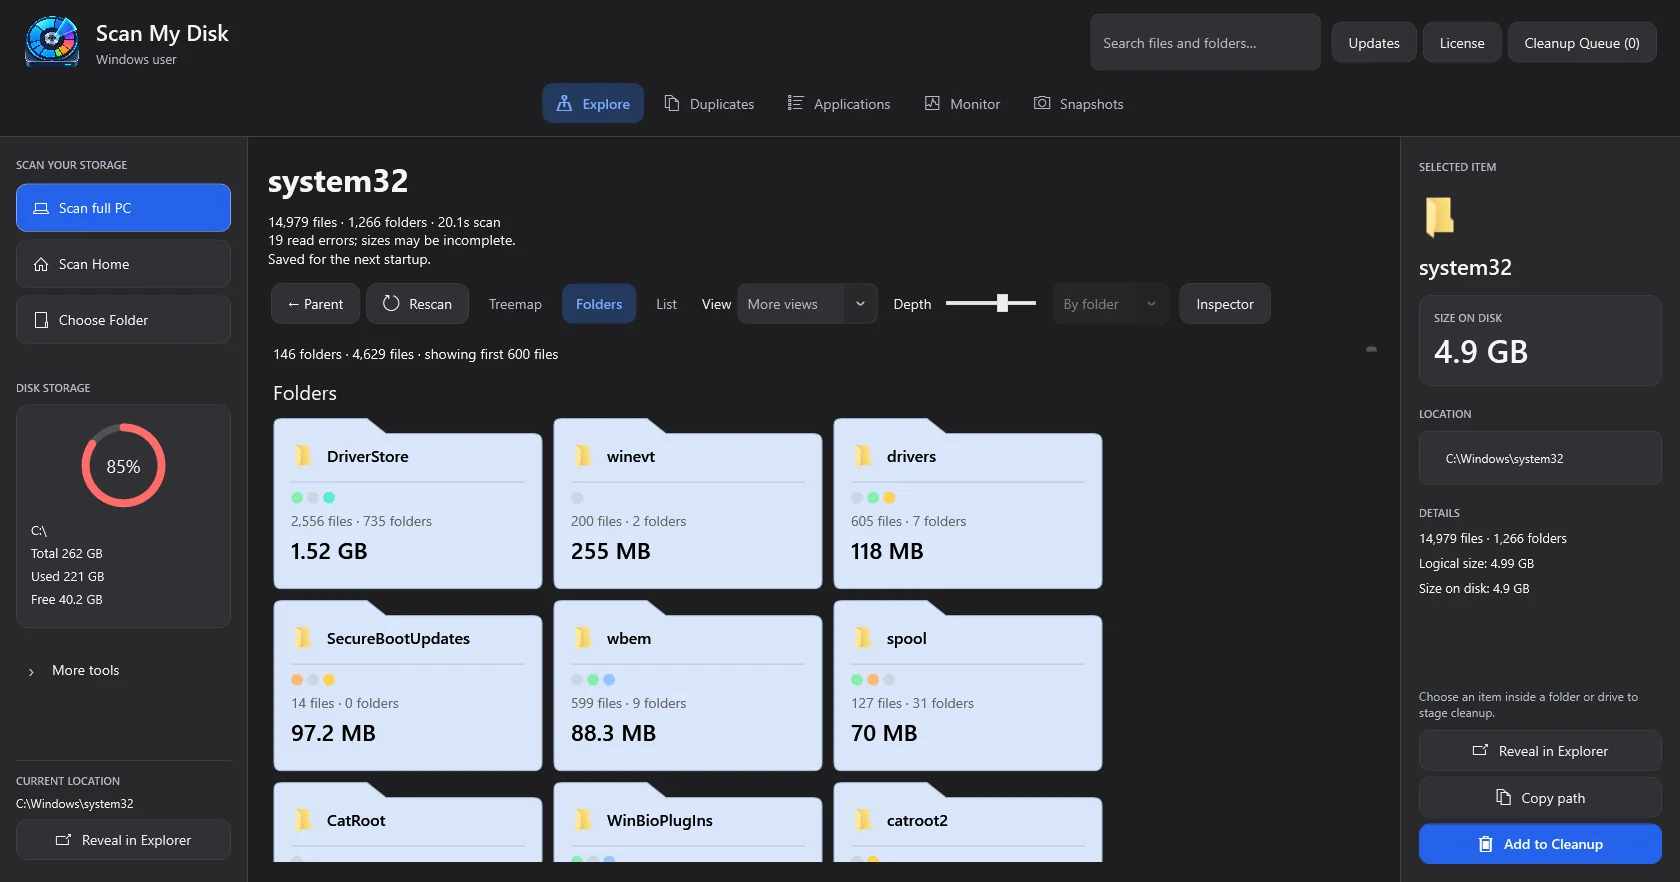
Task: Click the Scan My Disk app logo
Action: click(52, 42)
